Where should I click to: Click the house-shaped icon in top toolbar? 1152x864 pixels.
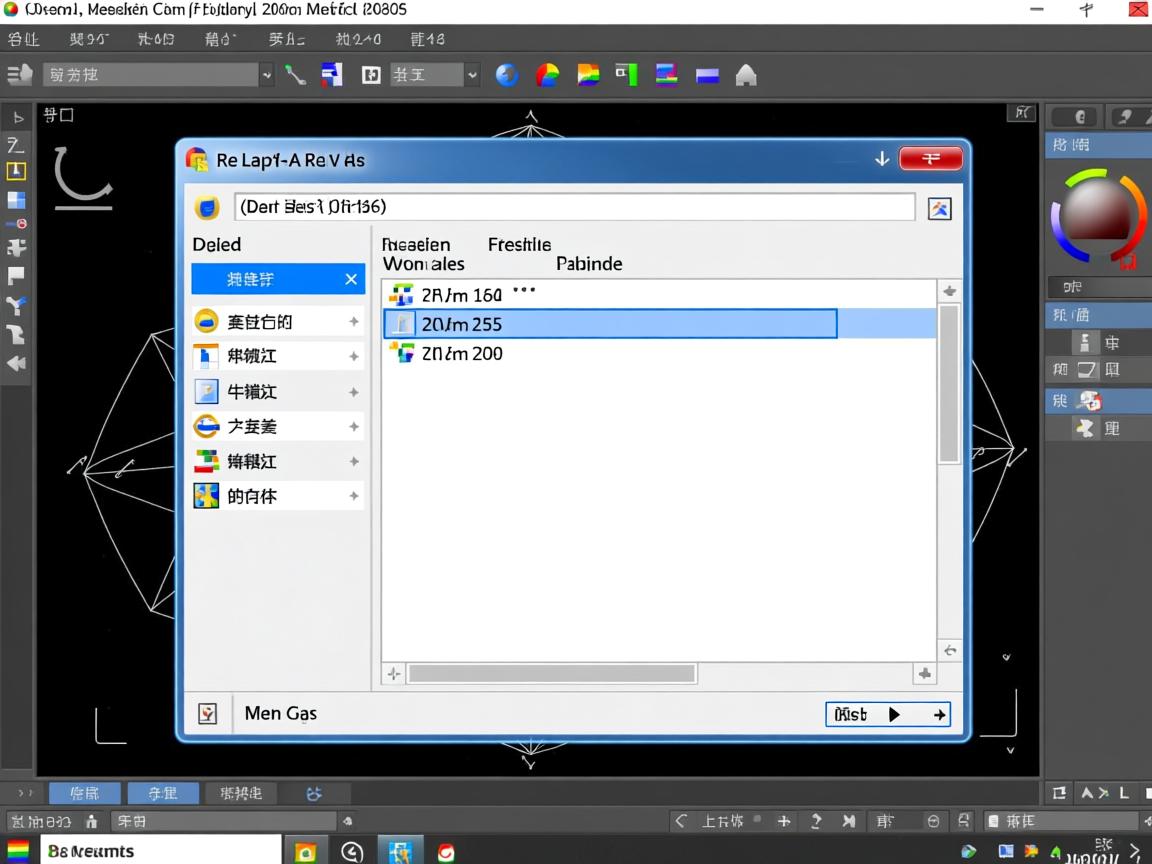(746, 75)
